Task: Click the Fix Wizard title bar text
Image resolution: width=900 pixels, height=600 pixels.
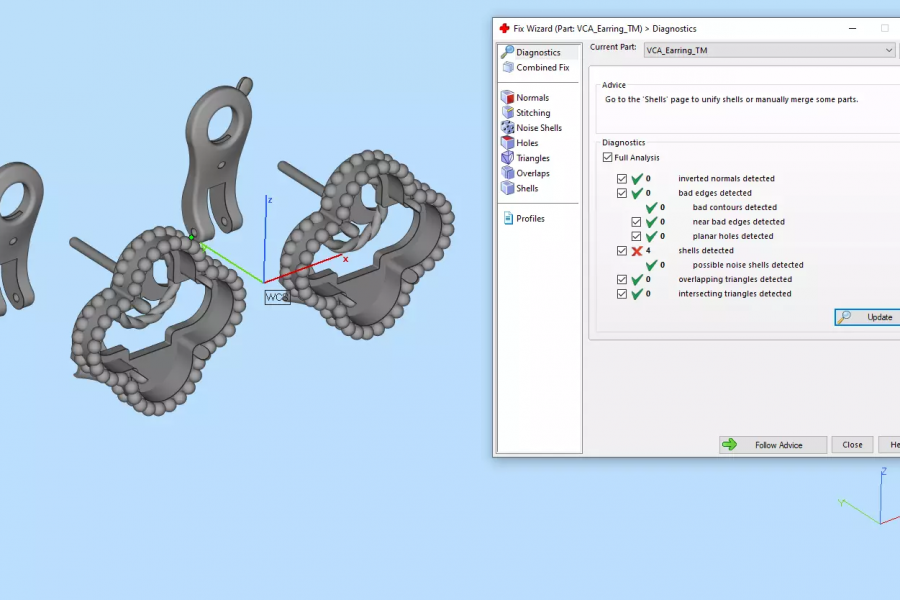Action: [x=604, y=29]
